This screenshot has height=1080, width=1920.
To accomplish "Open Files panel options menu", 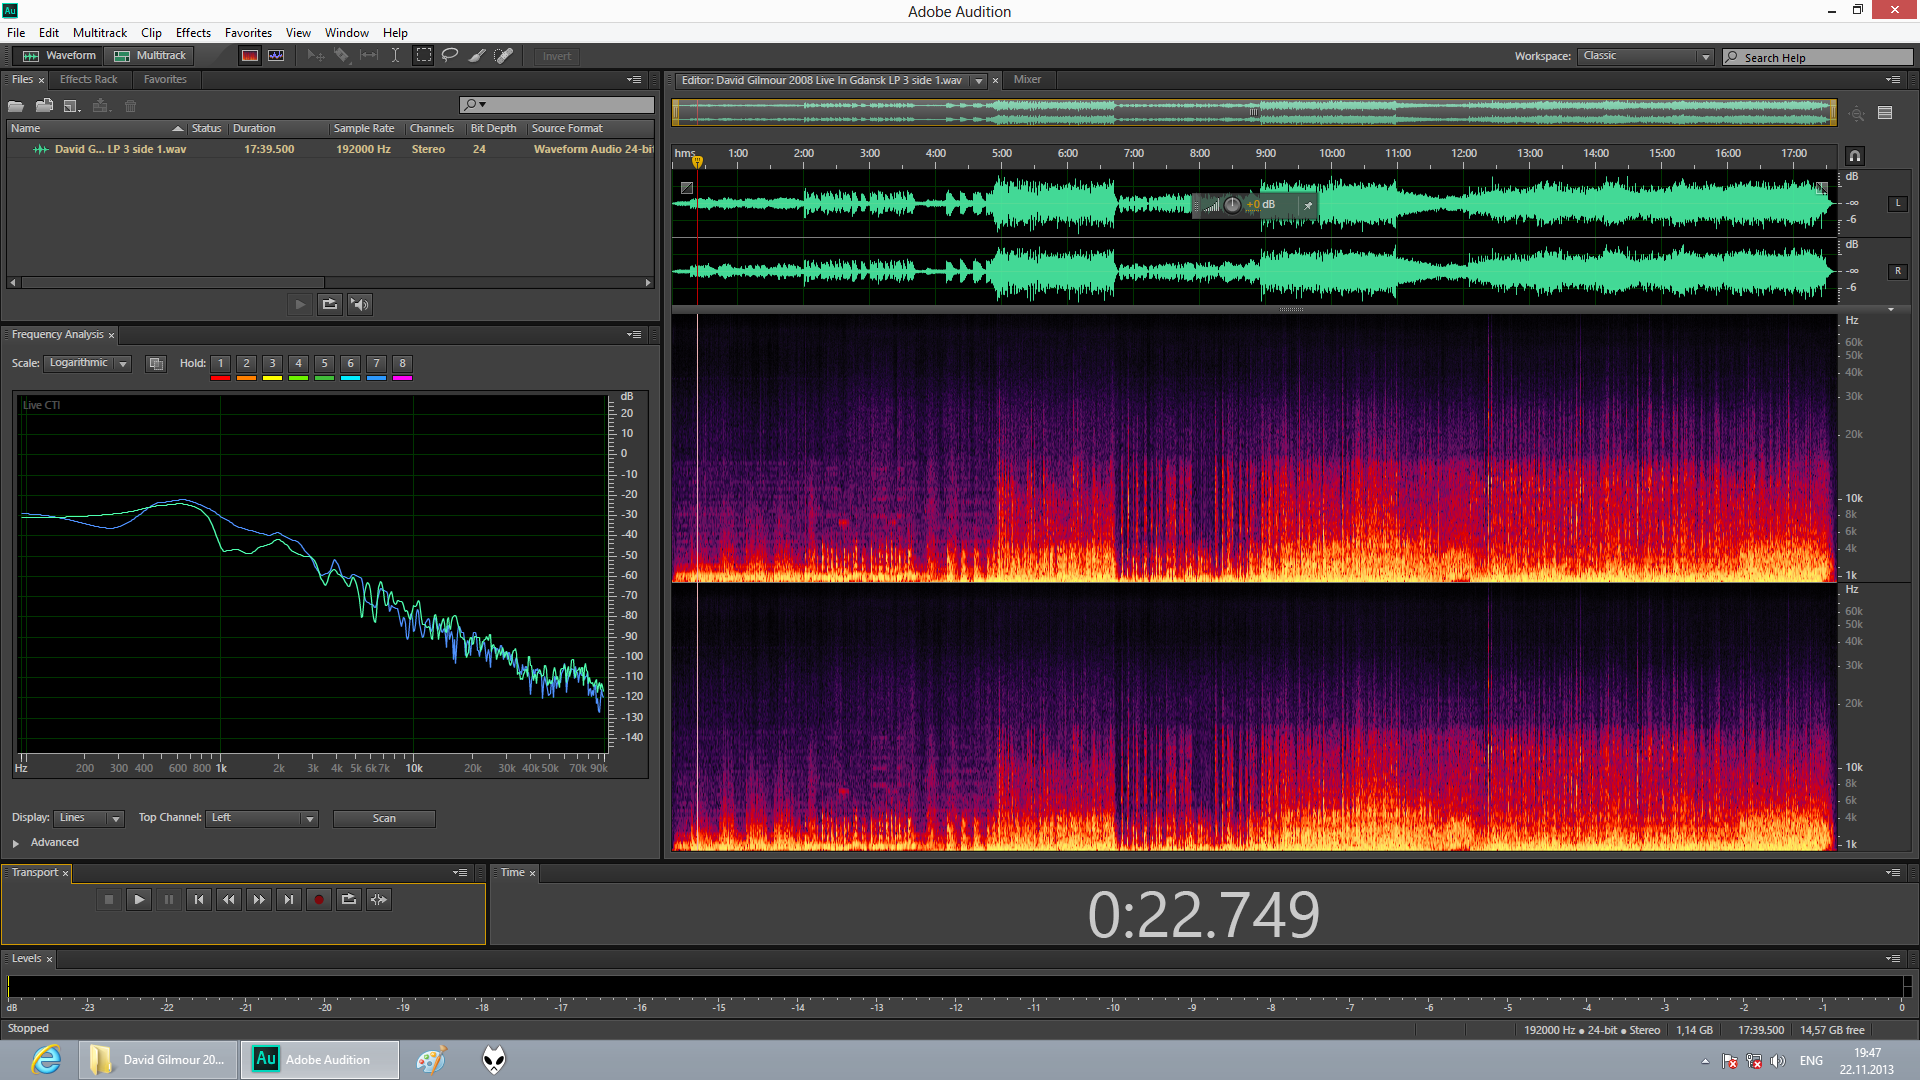I will pos(634,80).
